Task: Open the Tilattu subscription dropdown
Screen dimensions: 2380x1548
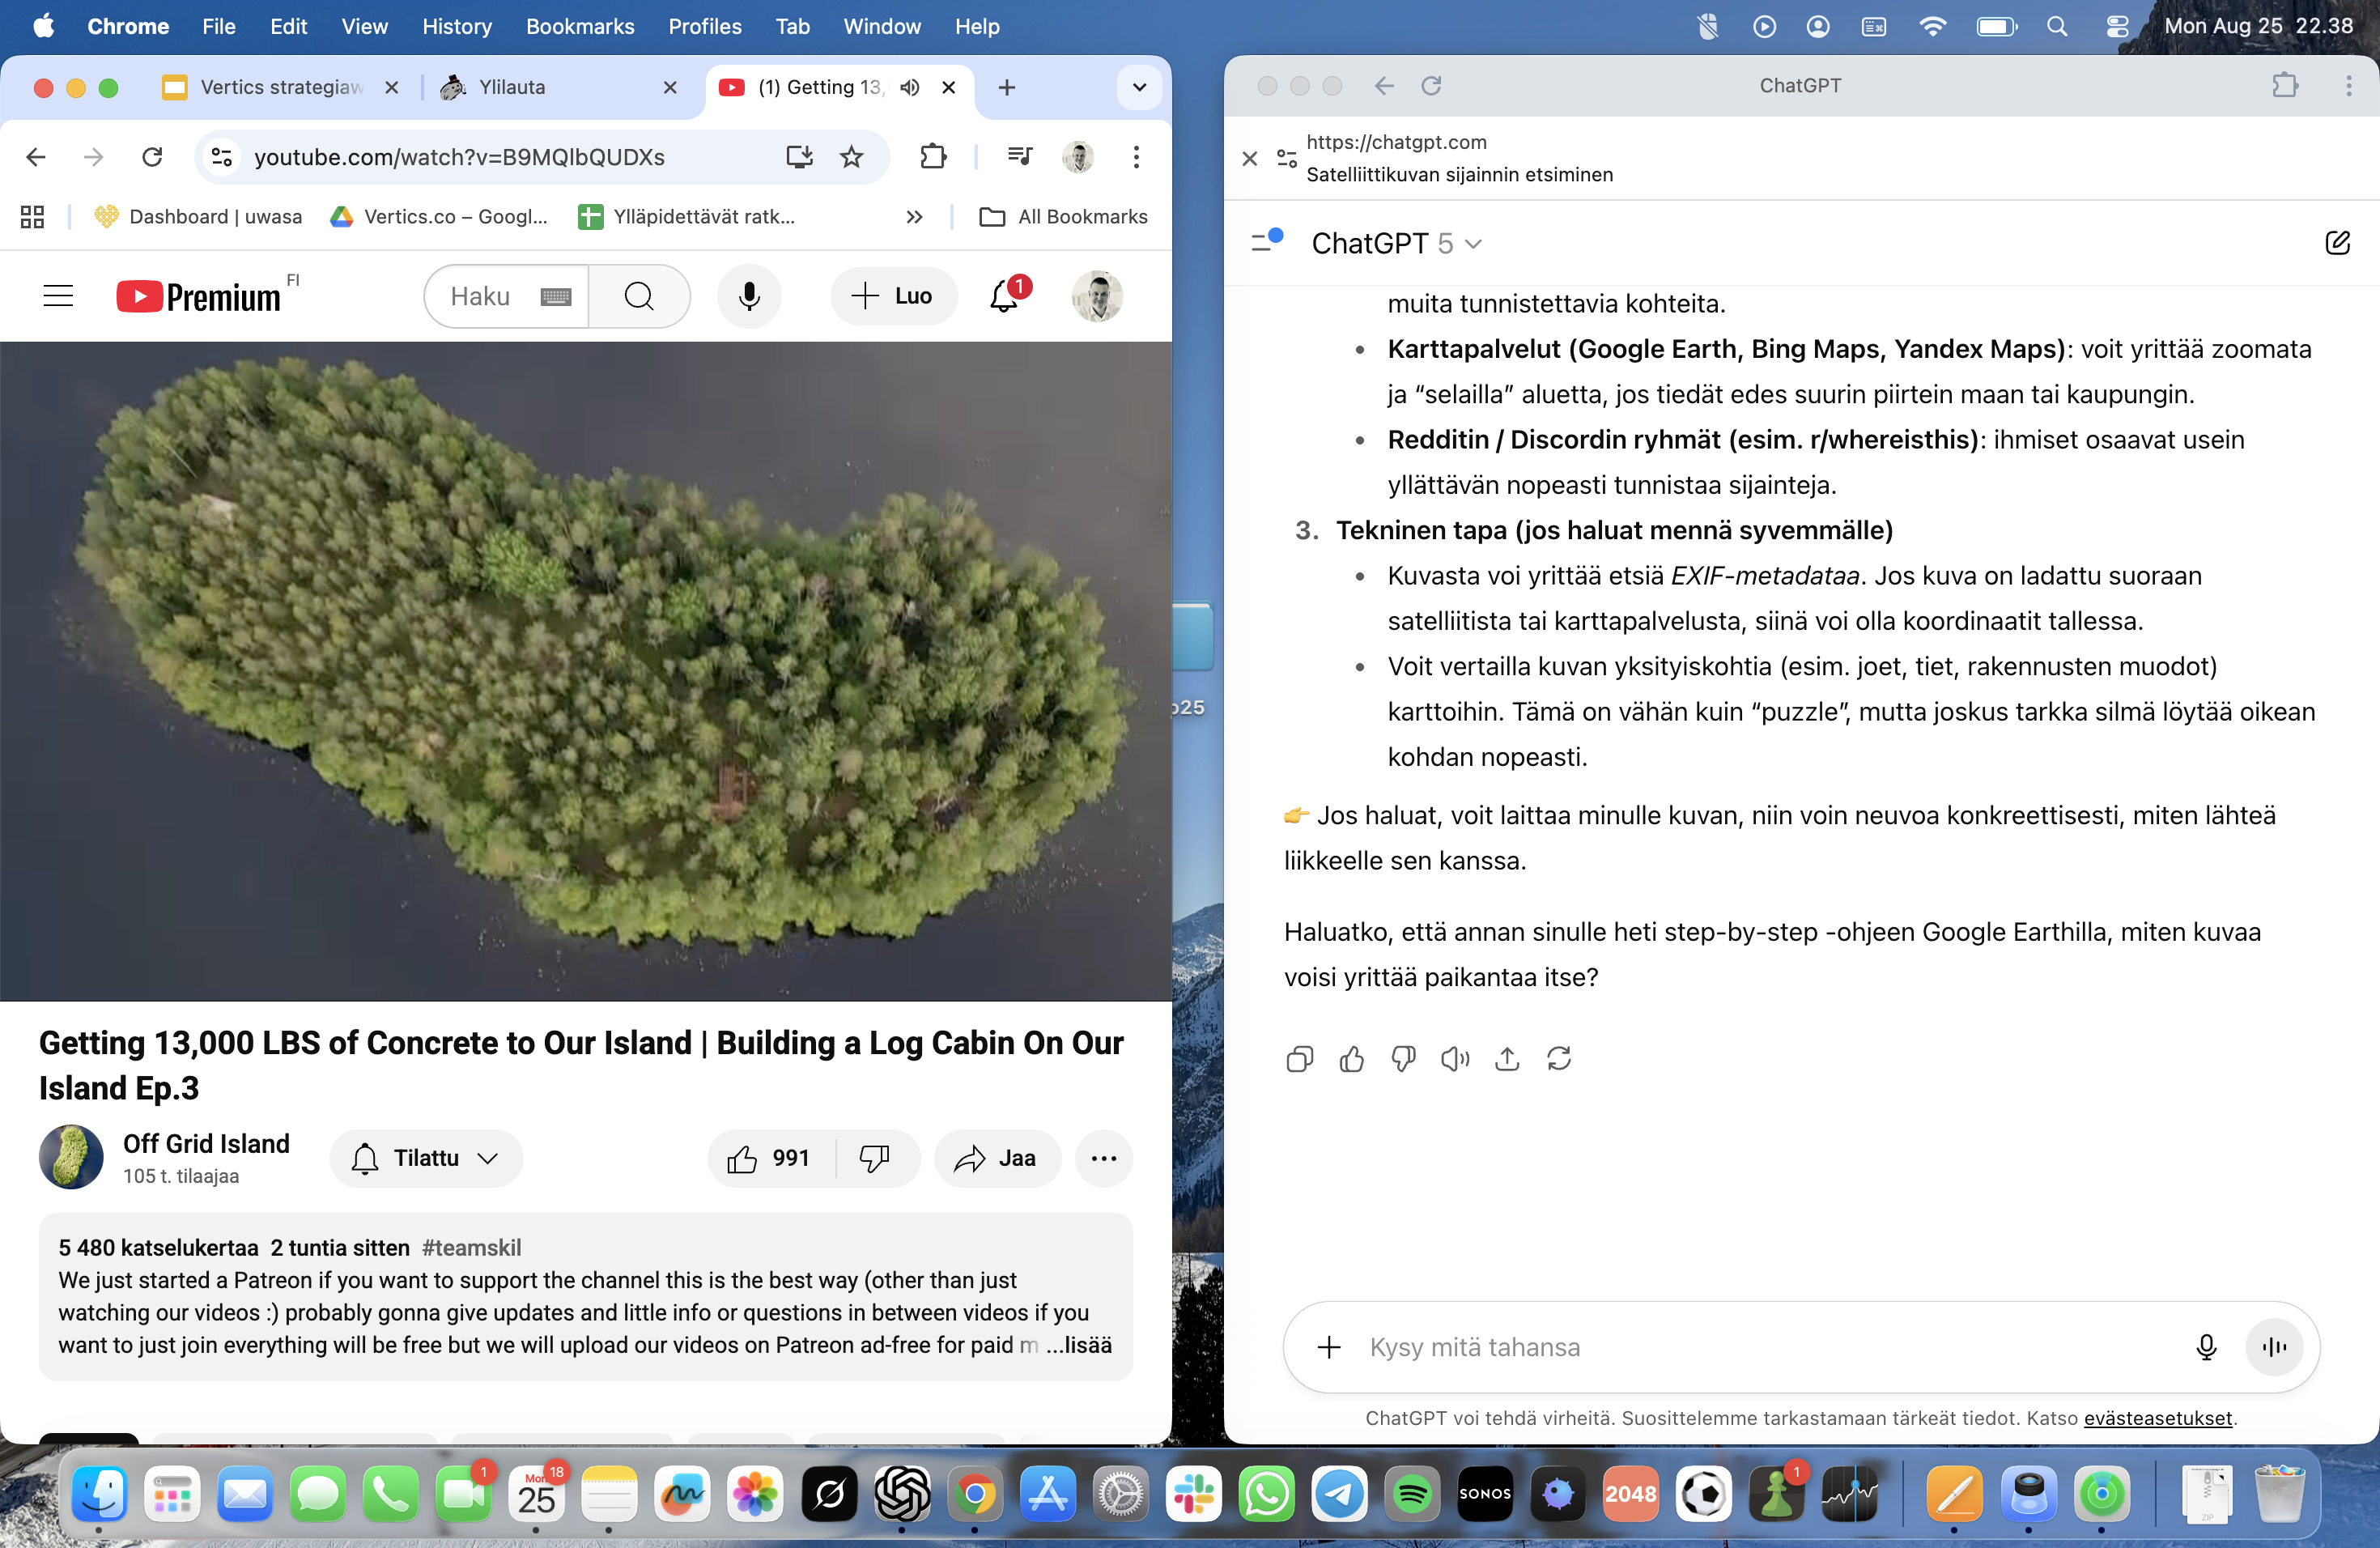Action: (426, 1158)
